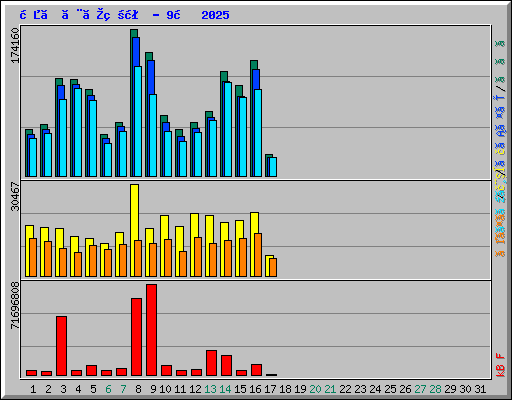Click the 30467 axis value

coord(15,197)
